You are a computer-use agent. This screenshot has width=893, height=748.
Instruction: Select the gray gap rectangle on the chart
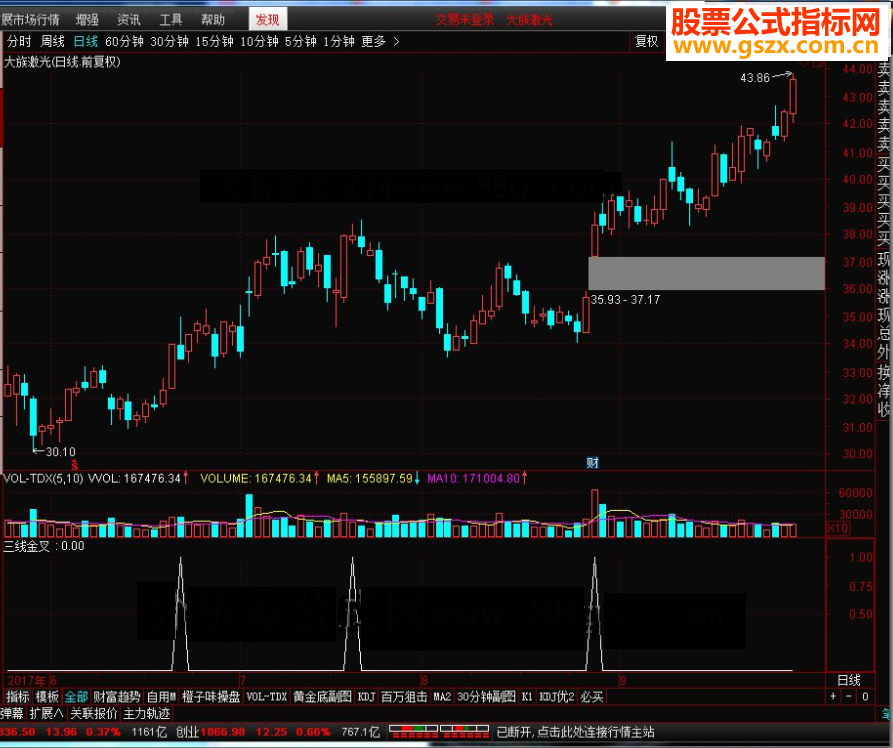(x=706, y=273)
